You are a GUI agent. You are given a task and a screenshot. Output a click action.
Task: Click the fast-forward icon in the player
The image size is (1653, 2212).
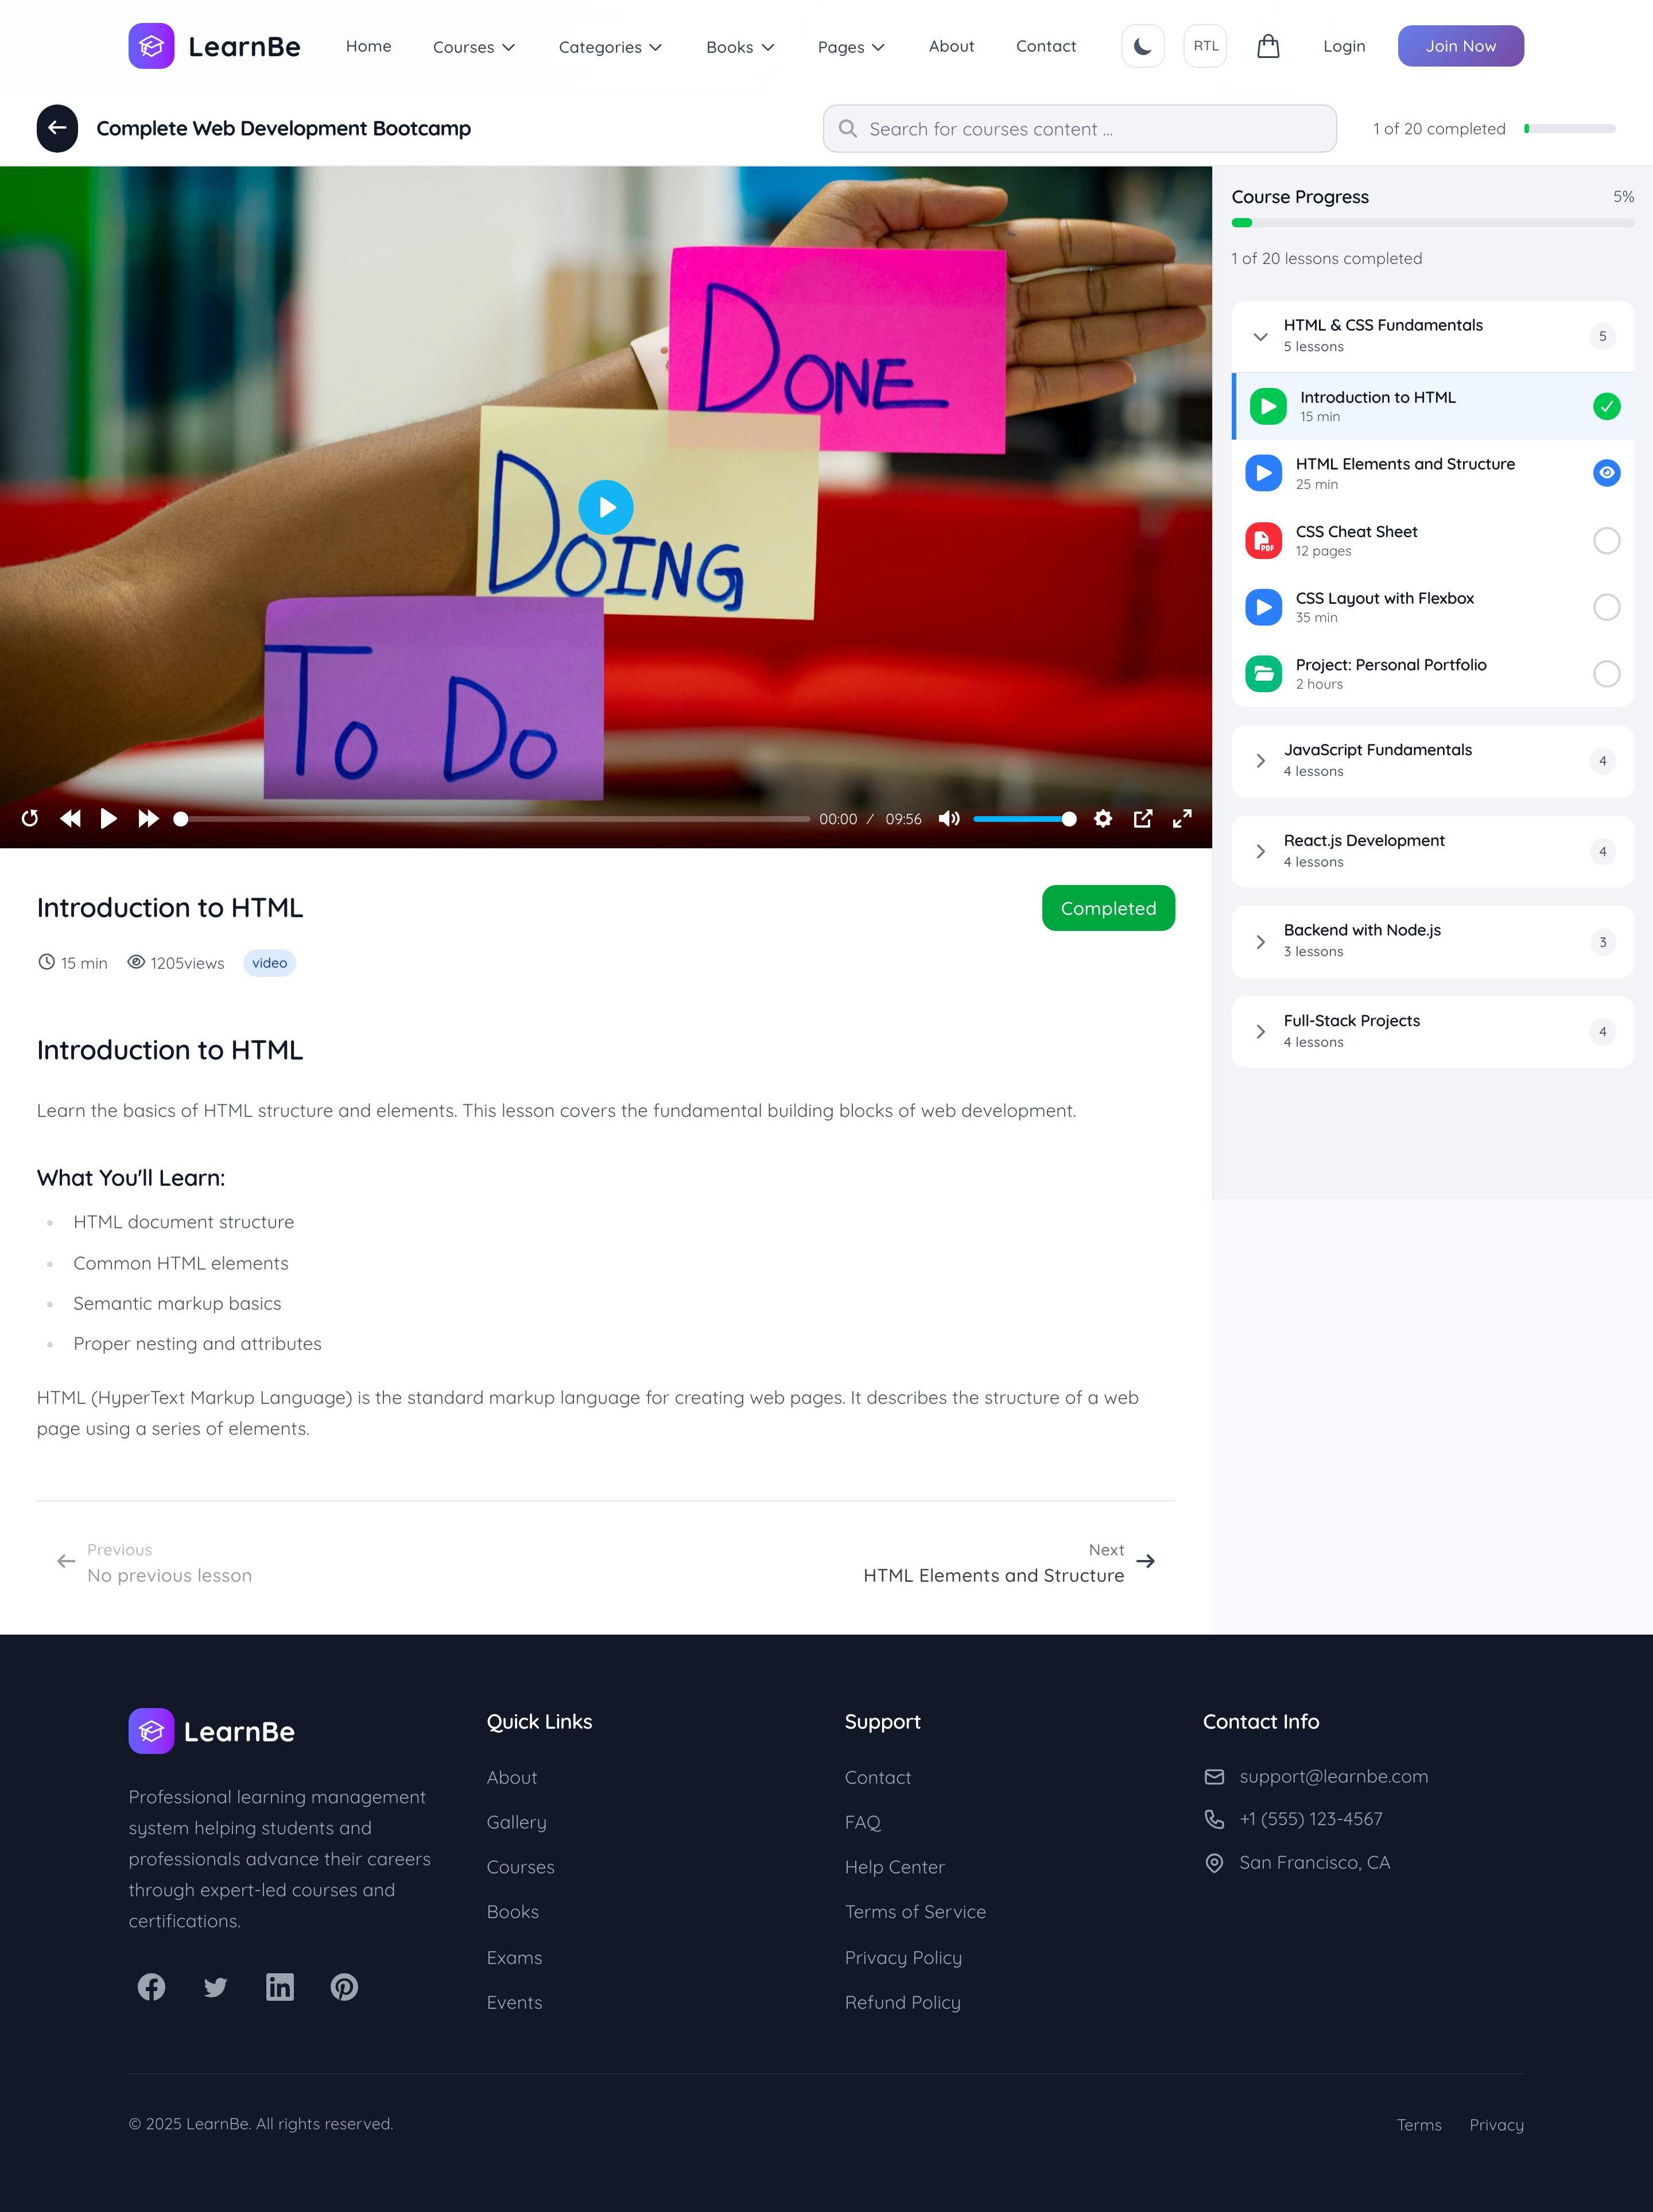click(148, 819)
